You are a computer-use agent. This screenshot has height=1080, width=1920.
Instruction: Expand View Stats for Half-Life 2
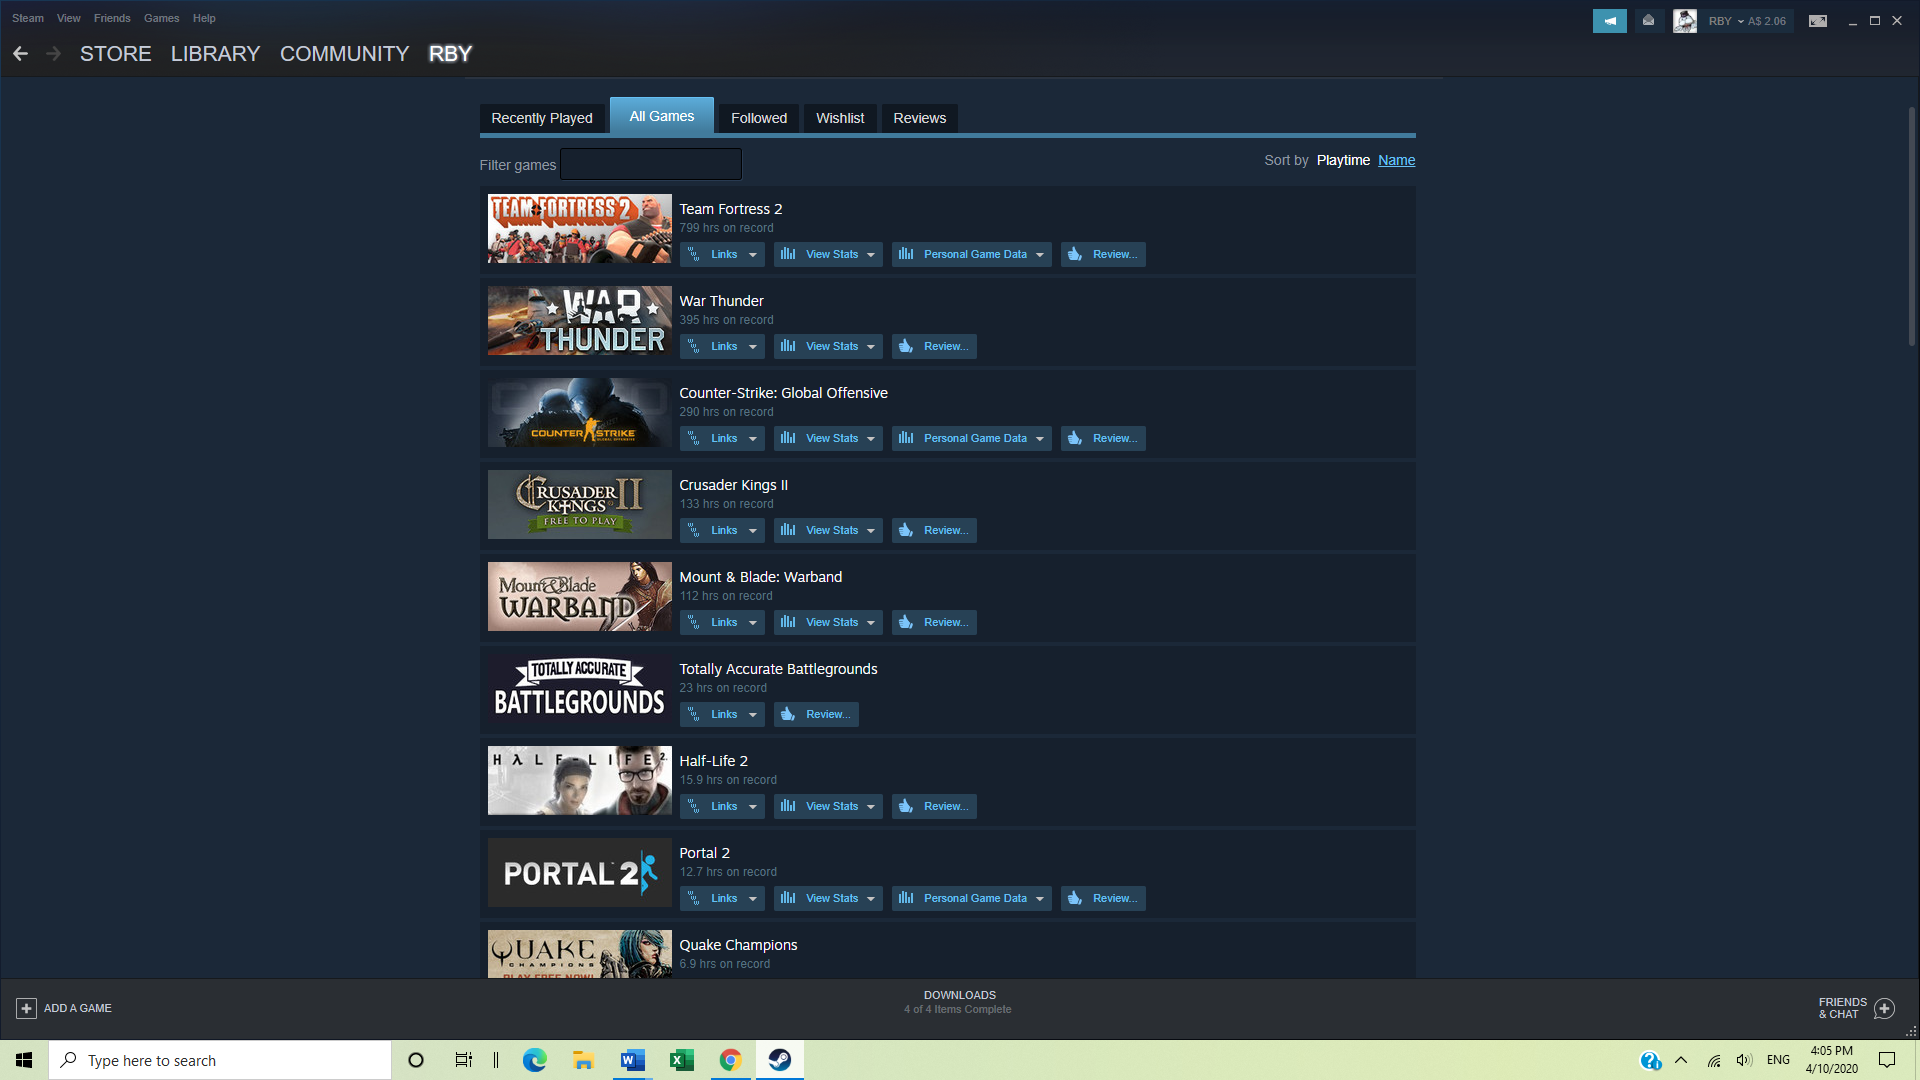pyautogui.click(x=828, y=806)
